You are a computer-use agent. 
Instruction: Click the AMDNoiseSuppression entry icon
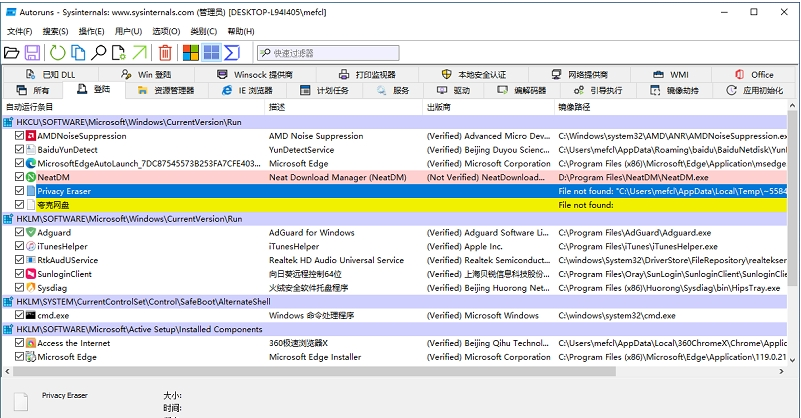coord(31,136)
